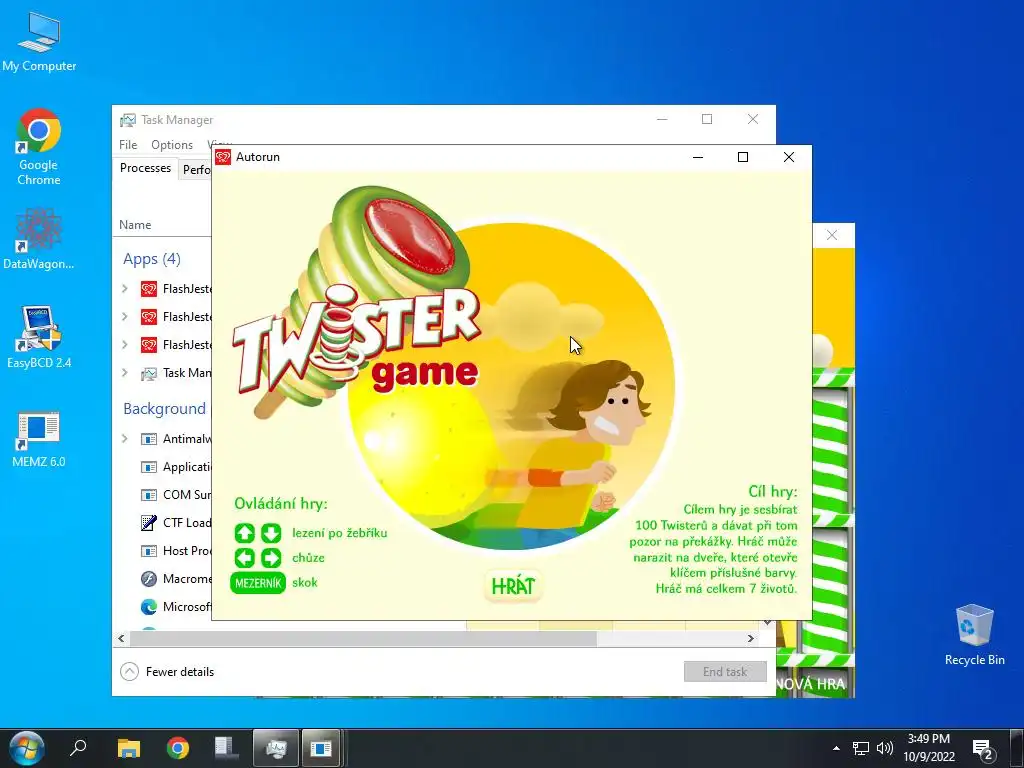The image size is (1024, 768).
Task: Select the MEMZ 6.0 desktop shortcut
Action: click(x=39, y=440)
